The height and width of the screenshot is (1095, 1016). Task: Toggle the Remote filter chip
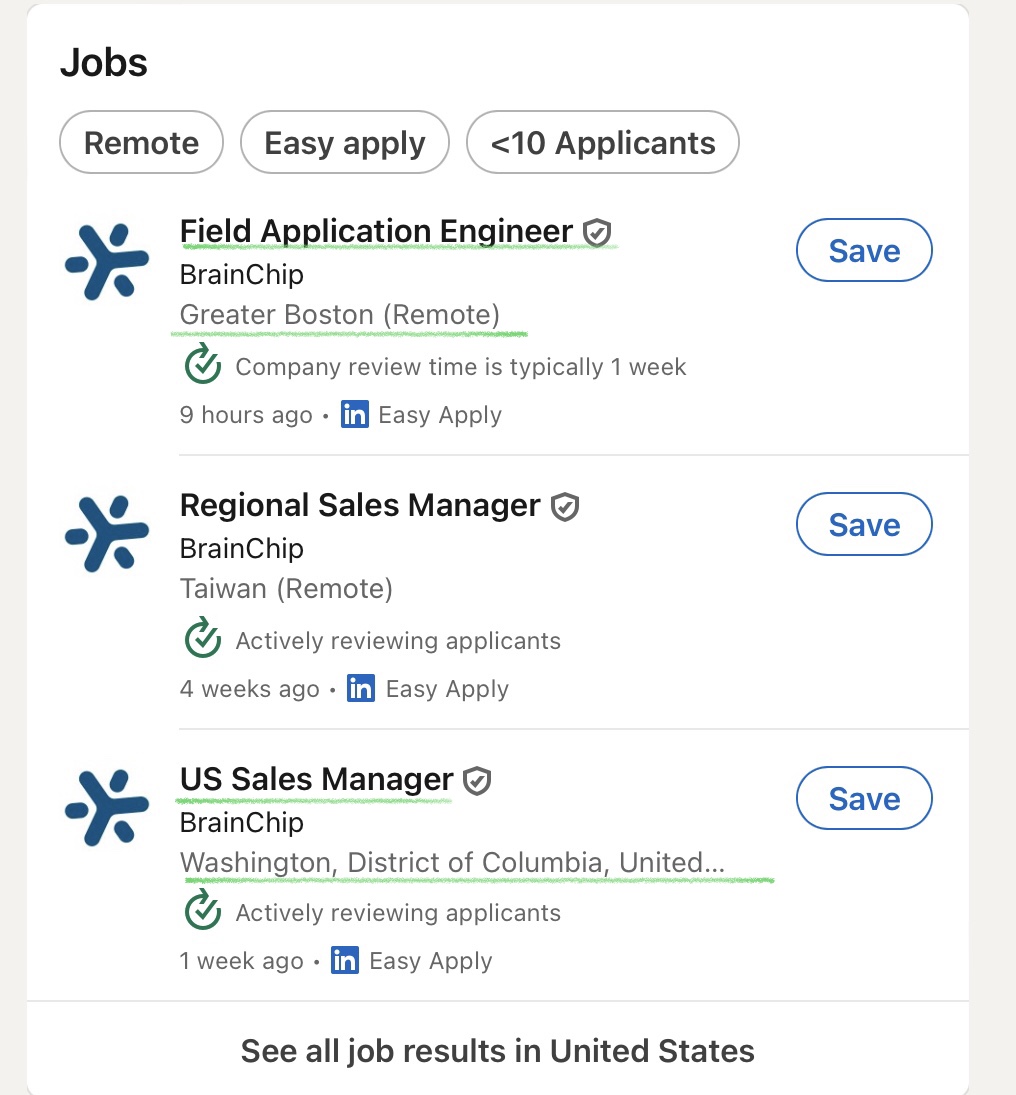[x=141, y=143]
